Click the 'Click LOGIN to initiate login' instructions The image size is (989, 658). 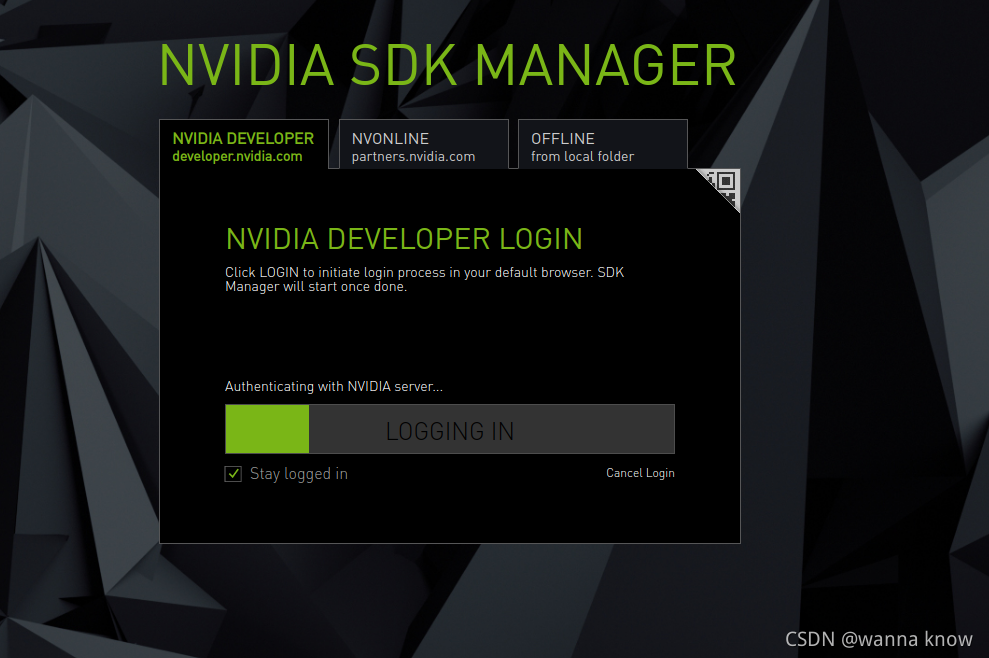[x=424, y=279]
